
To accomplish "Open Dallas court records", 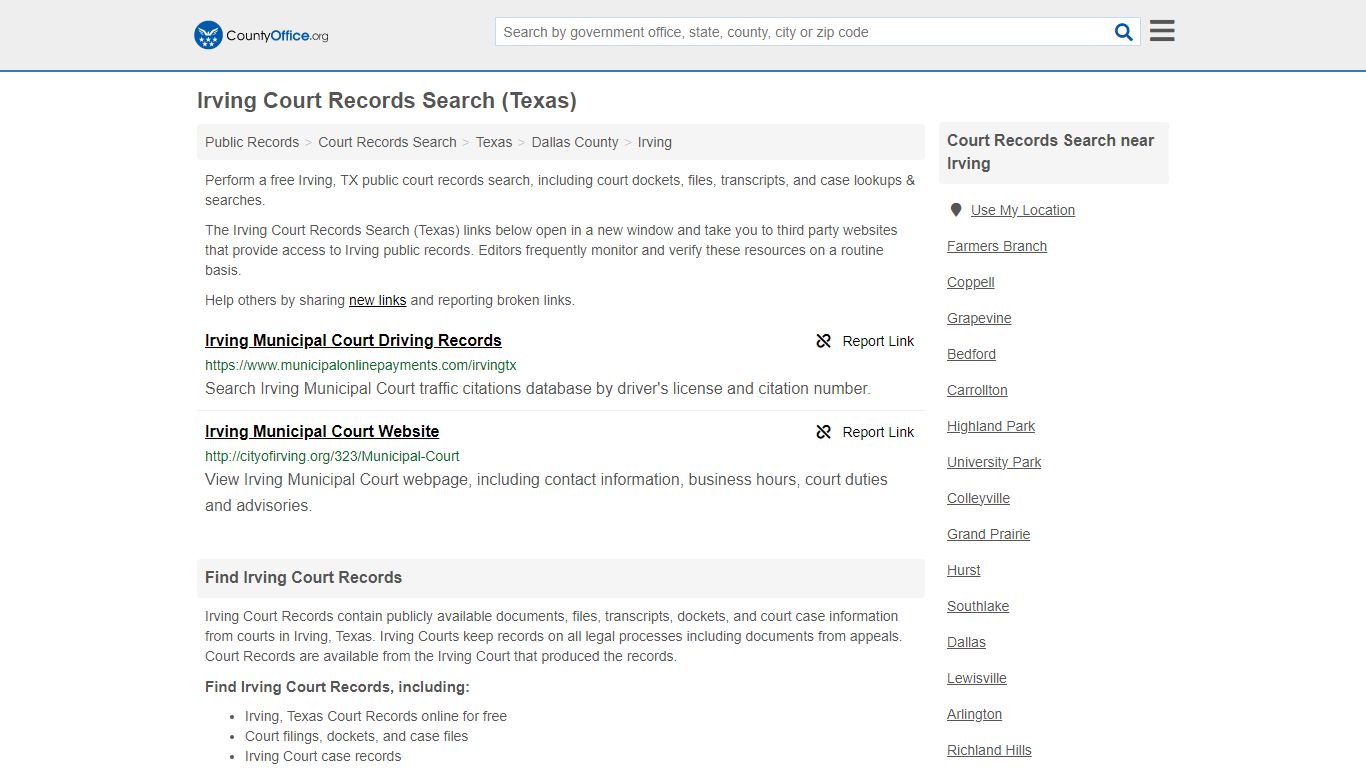I will [966, 642].
